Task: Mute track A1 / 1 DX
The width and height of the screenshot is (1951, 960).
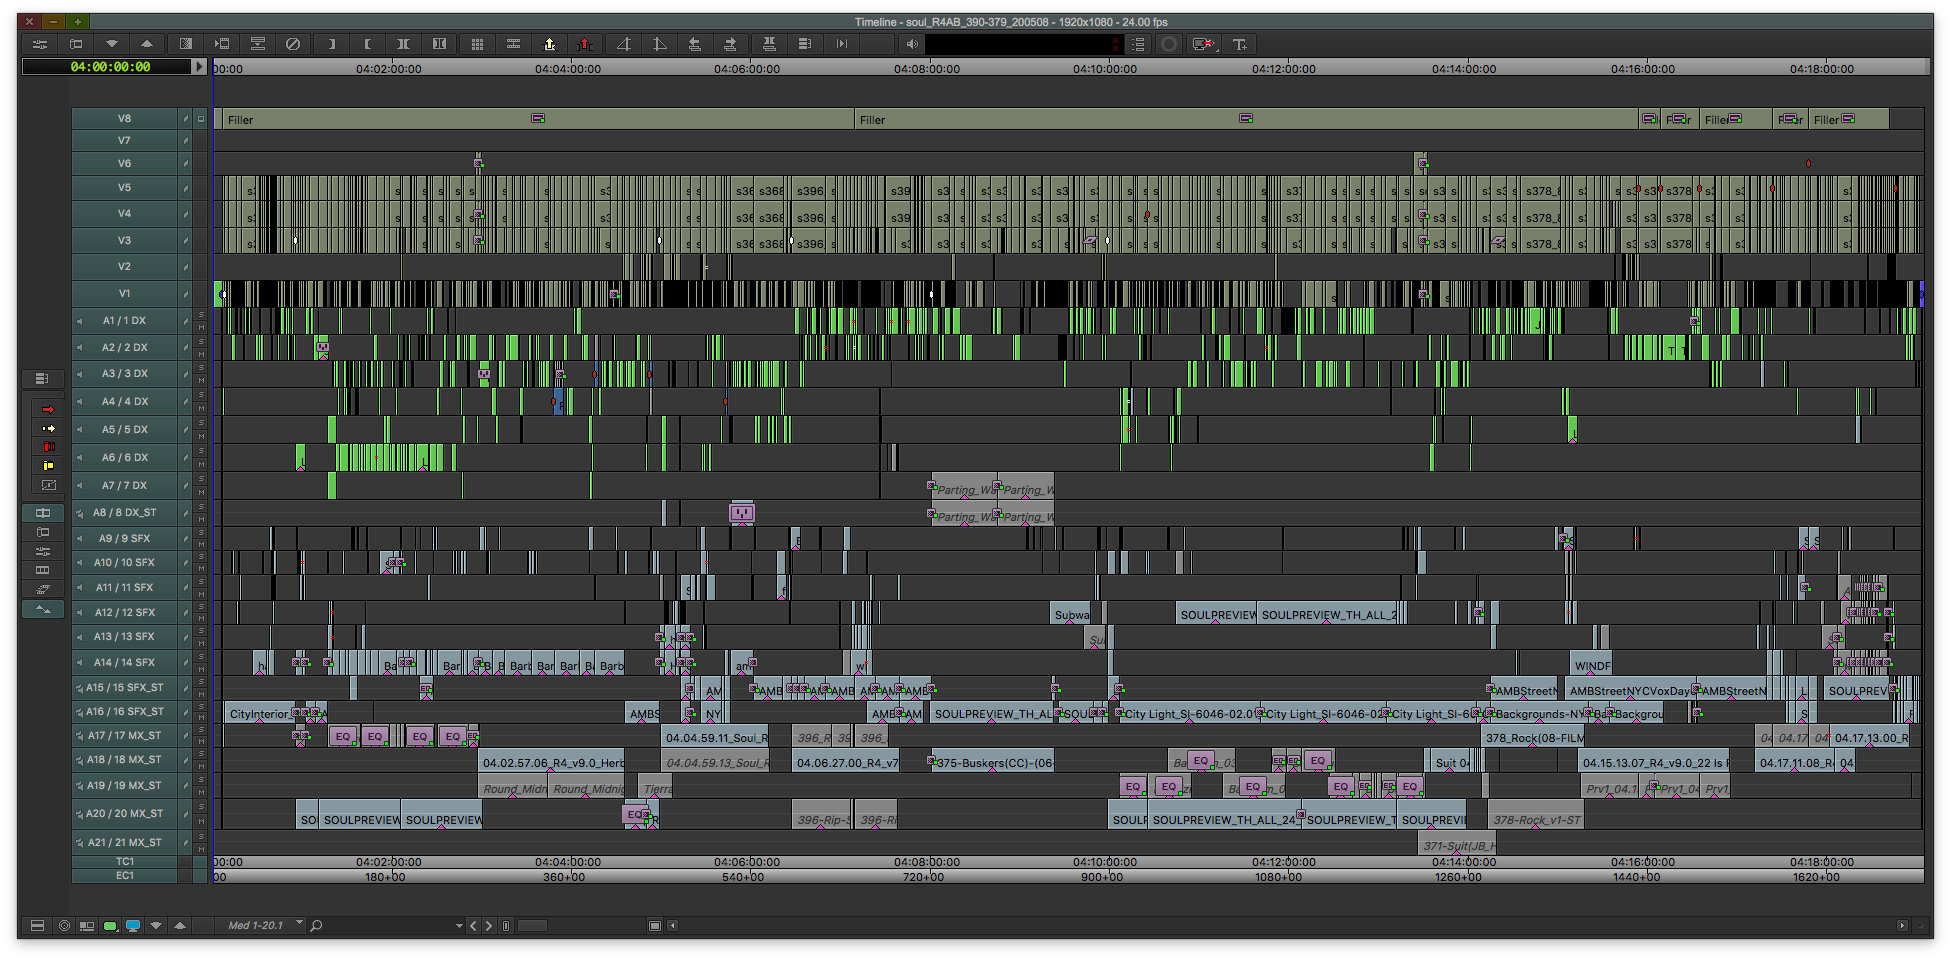Action: click(201, 327)
